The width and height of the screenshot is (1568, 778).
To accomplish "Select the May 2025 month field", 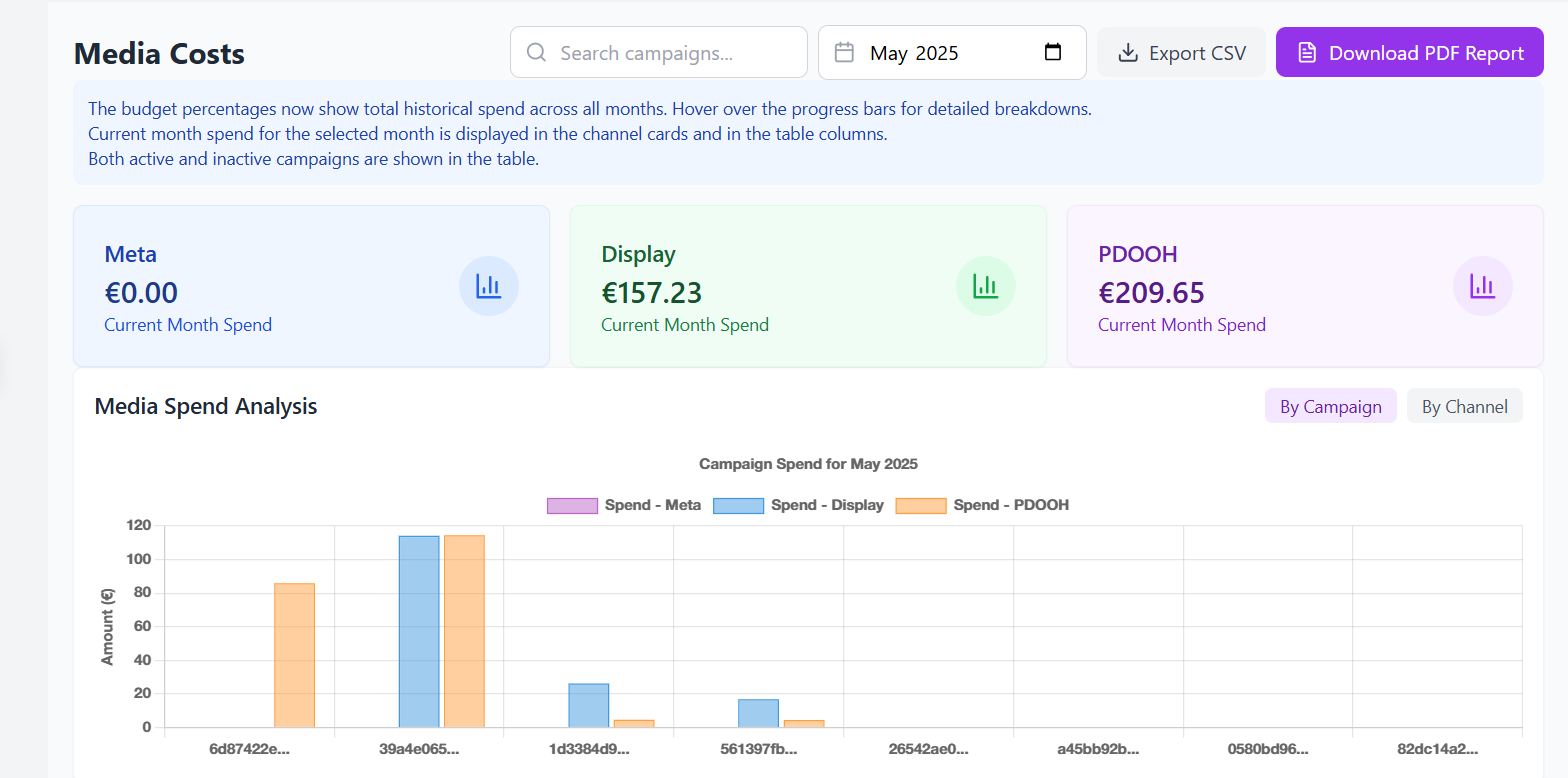I will pyautogui.click(x=952, y=52).
